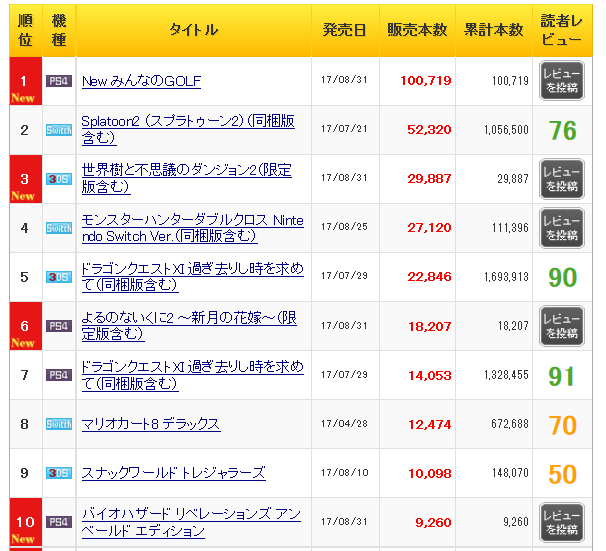This screenshot has height=551, width=606.
Task: Click review button for モンスターハンターダブルクロス
Action: (562, 228)
